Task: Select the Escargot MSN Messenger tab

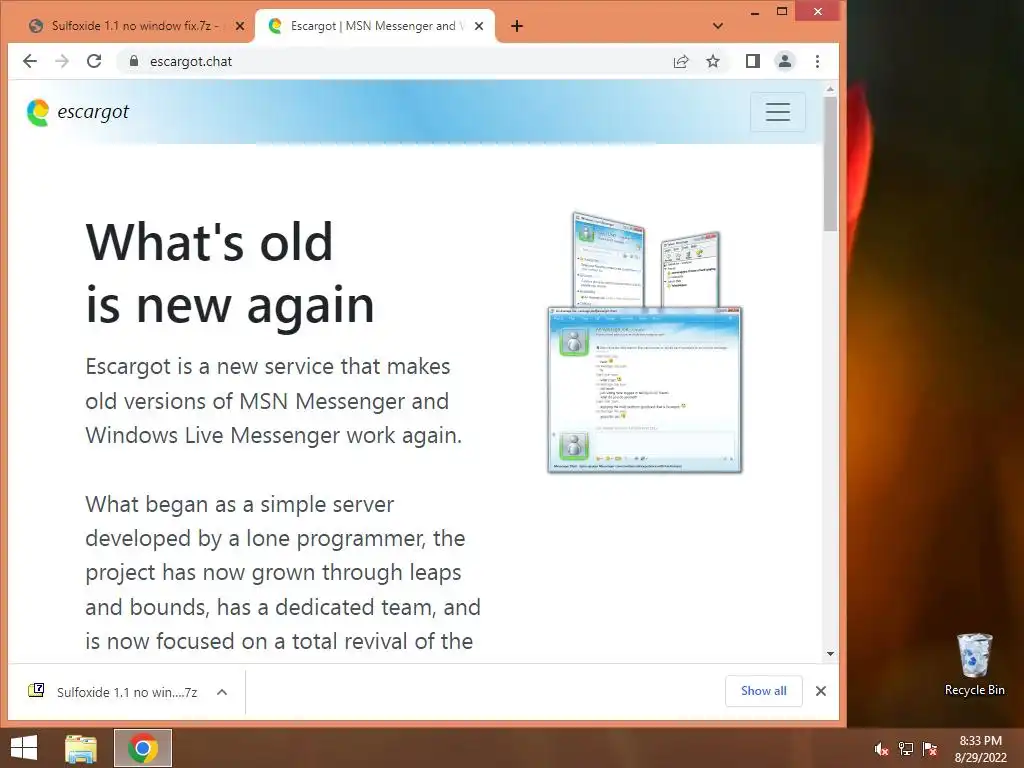Action: pyautogui.click(x=374, y=26)
